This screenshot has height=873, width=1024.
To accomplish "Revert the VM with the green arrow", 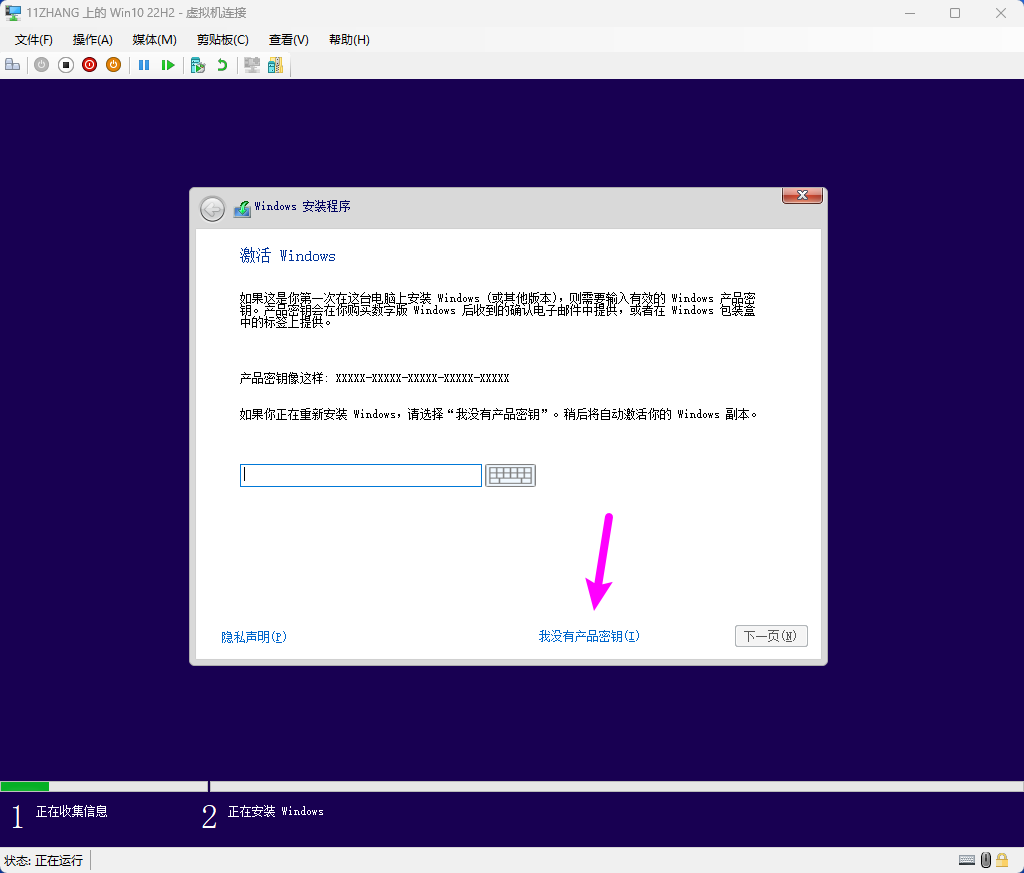I will coord(222,65).
